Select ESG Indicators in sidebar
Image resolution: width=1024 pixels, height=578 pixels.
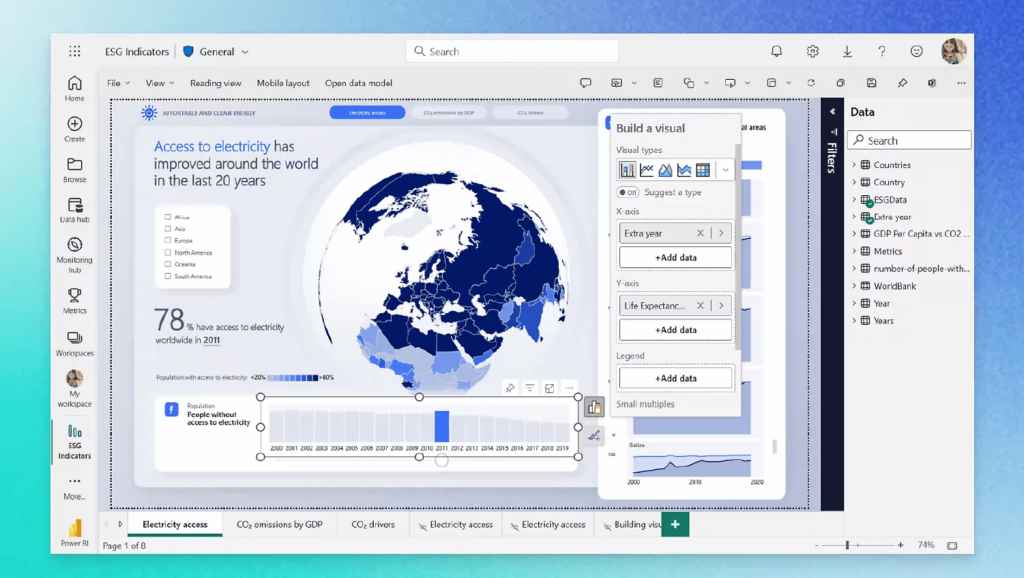(x=74, y=442)
